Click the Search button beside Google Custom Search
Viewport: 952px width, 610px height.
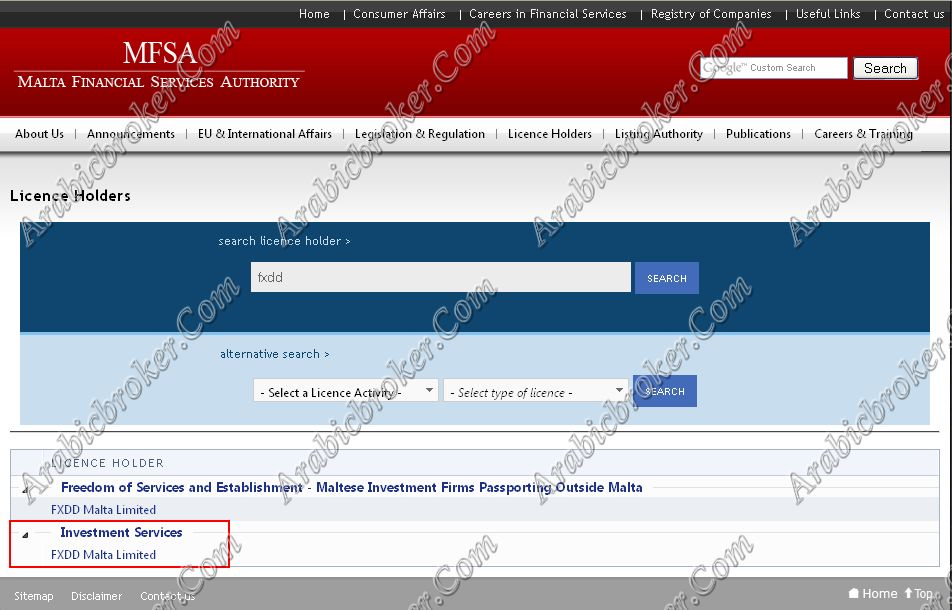[x=885, y=68]
